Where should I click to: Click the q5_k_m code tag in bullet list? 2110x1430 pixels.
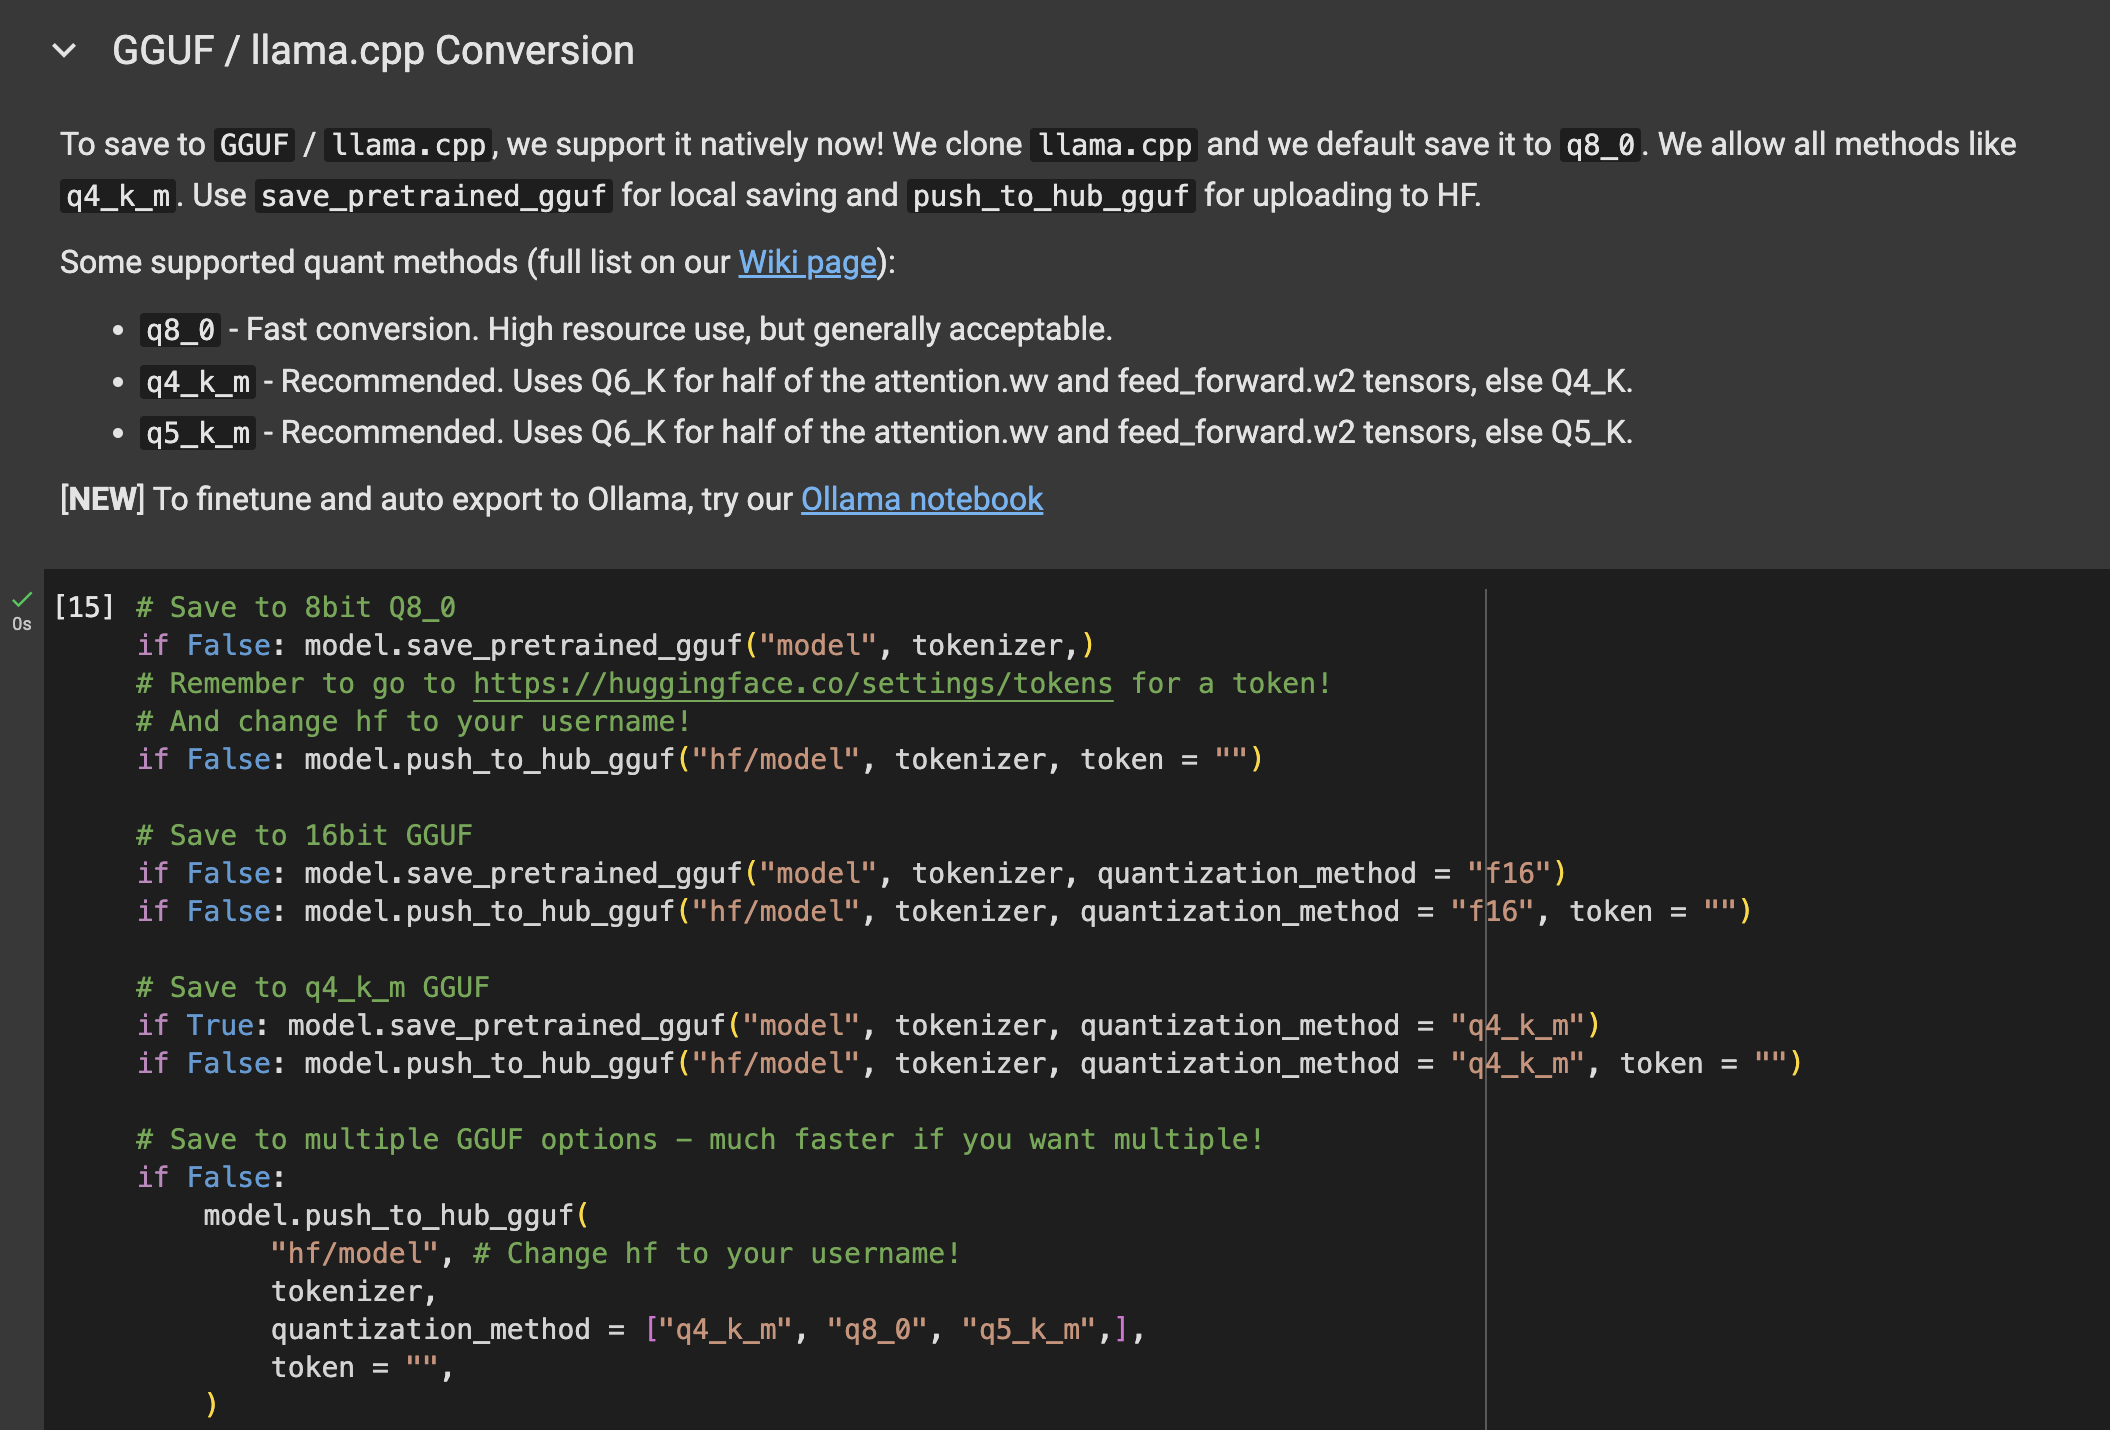[197, 433]
